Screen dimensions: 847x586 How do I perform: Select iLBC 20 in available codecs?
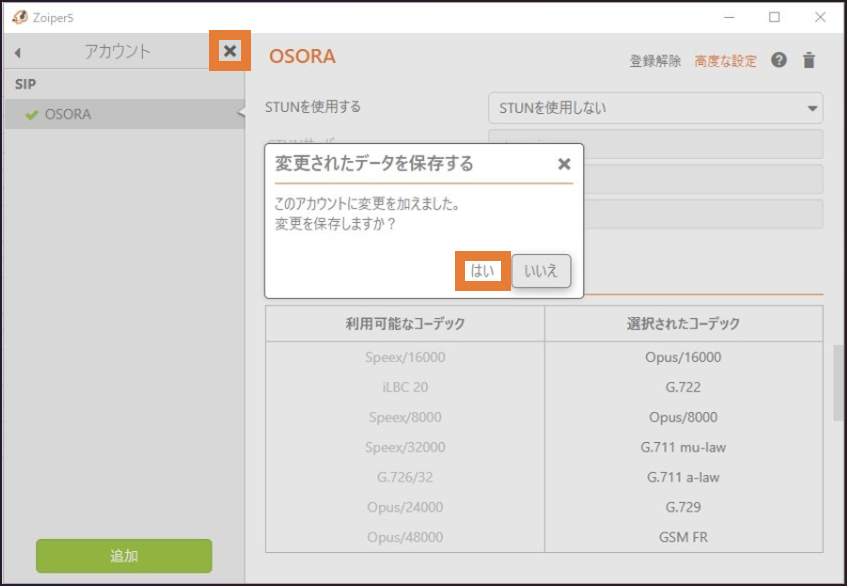(405, 387)
